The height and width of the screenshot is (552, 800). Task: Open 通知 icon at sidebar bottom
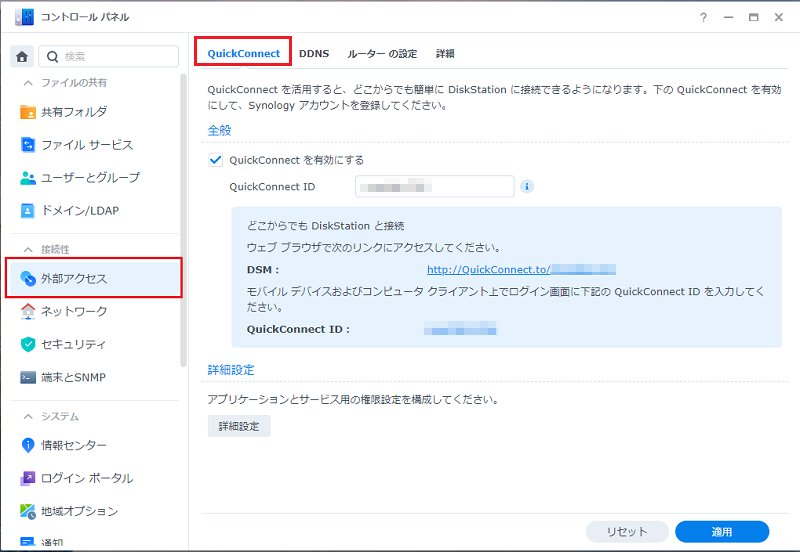[28, 542]
